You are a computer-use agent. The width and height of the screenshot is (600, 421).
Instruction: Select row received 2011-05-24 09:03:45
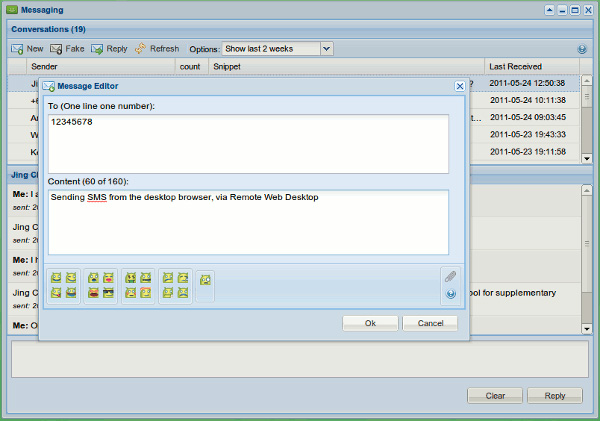pos(294,117)
